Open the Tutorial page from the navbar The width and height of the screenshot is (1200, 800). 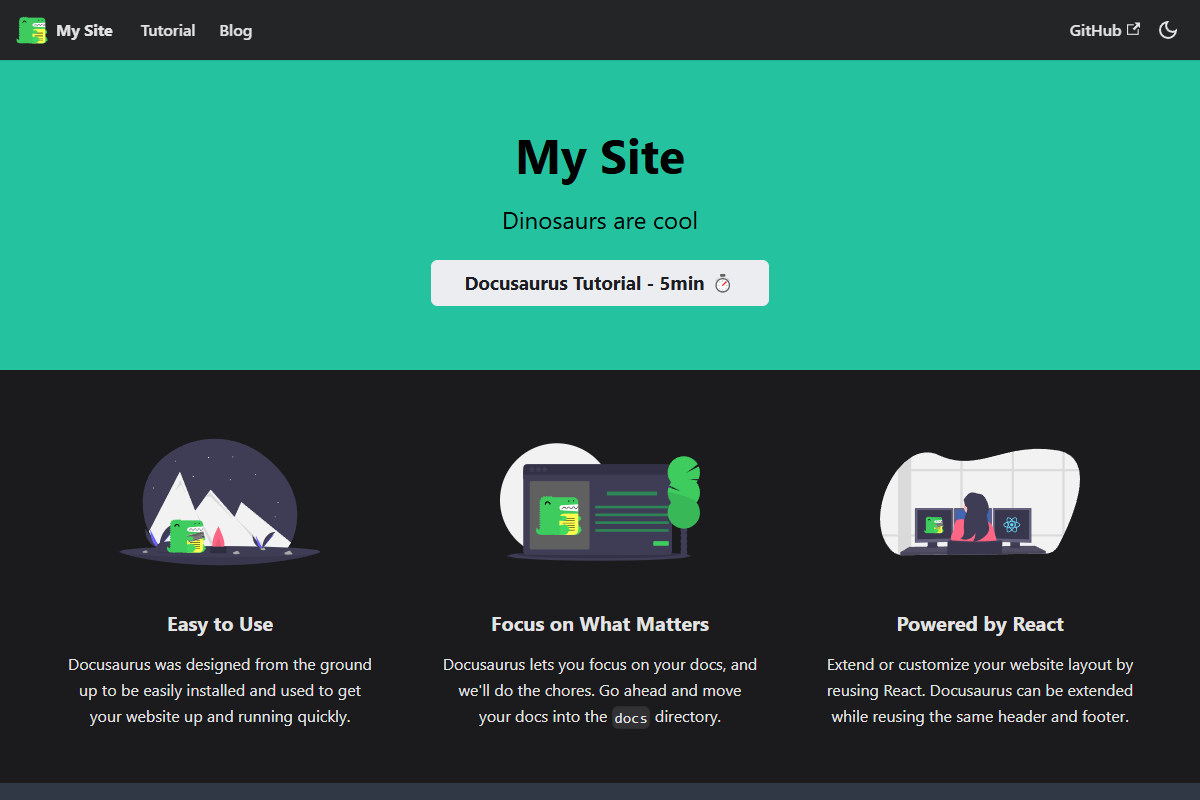pyautogui.click(x=167, y=30)
